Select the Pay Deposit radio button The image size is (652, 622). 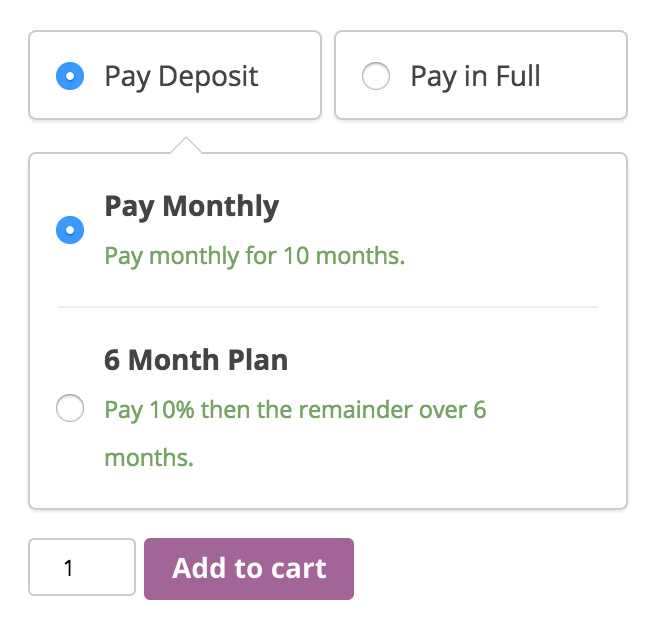tap(70, 76)
